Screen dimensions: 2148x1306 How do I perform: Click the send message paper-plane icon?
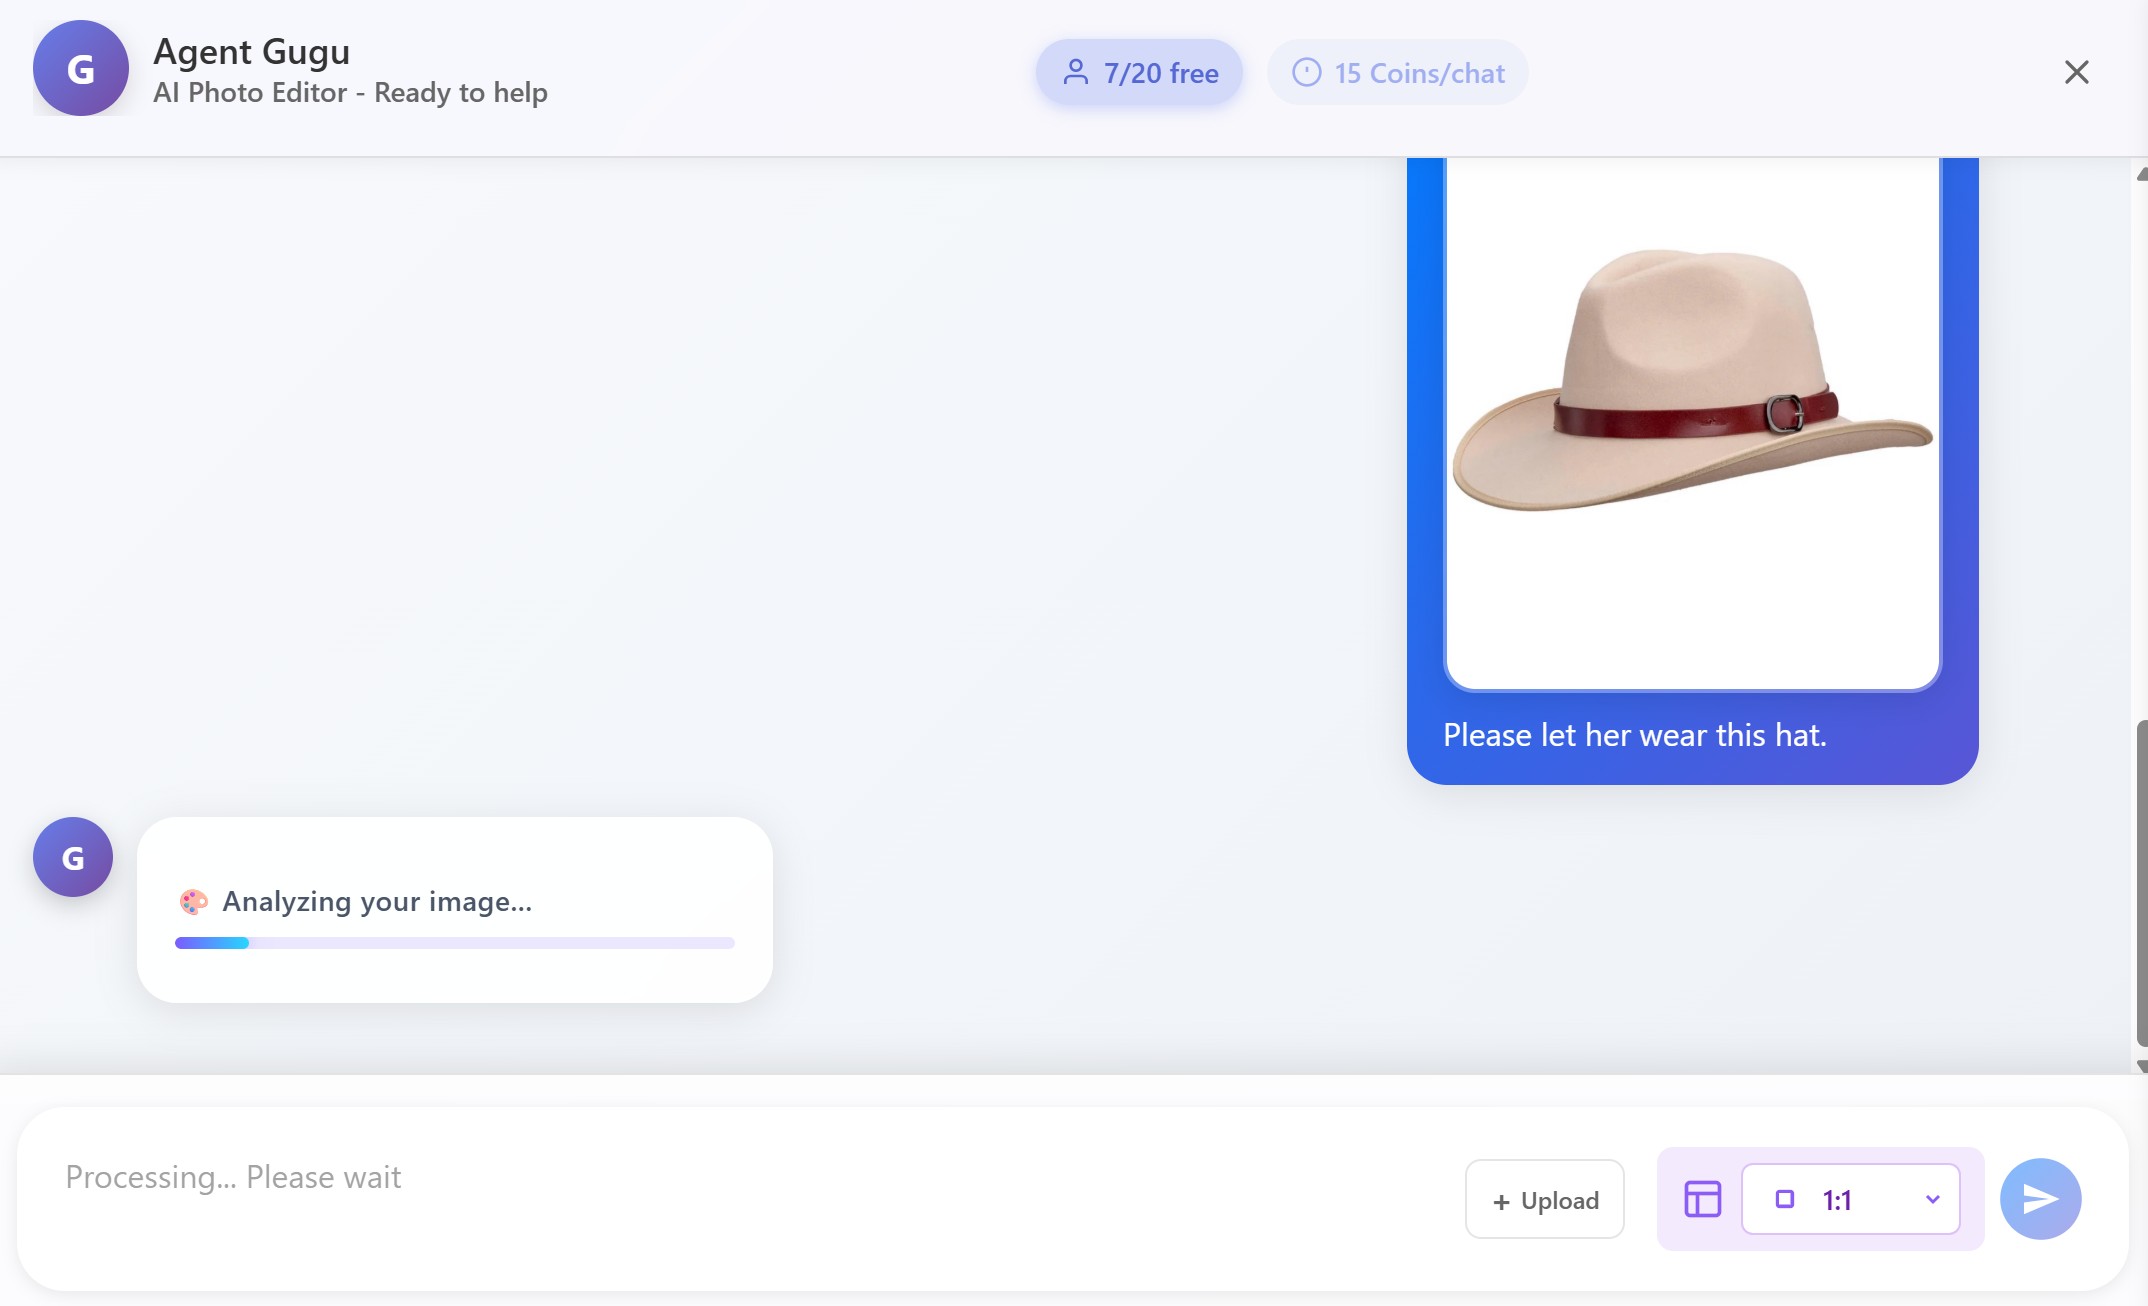point(2040,1198)
